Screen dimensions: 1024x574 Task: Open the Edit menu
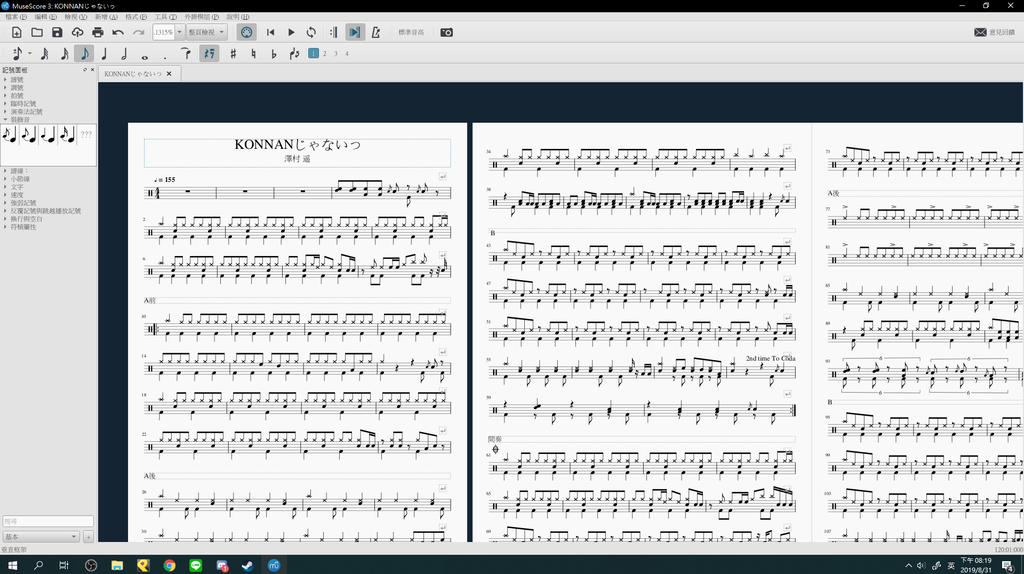pos(45,17)
